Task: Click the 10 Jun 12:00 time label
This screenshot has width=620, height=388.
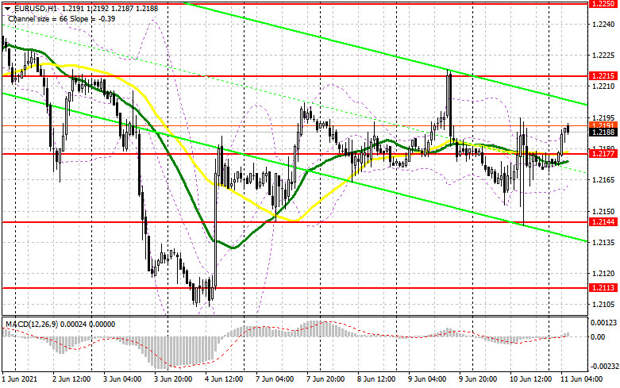Action: (x=530, y=379)
